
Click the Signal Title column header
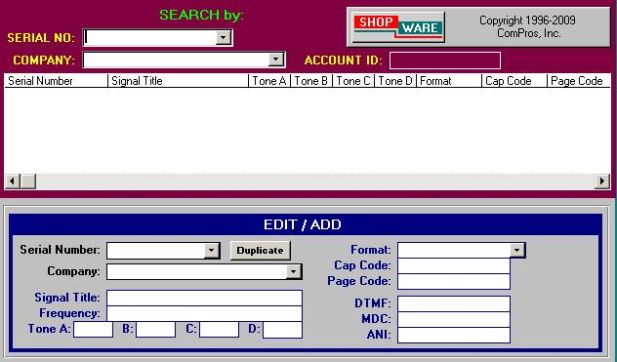click(x=178, y=81)
